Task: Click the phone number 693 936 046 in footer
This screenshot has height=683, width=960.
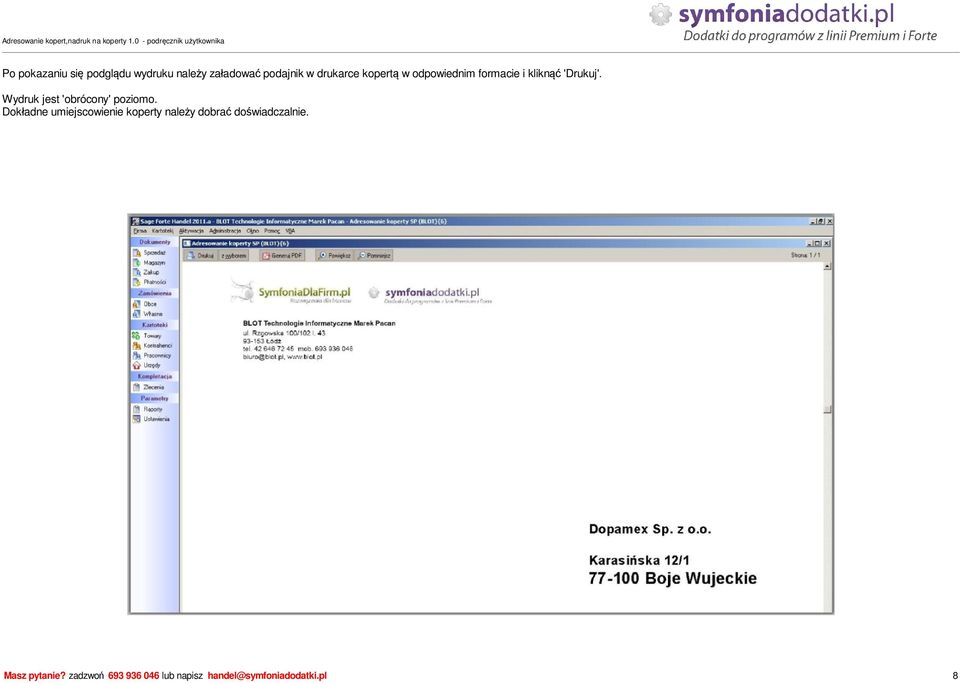Action: coord(133,676)
